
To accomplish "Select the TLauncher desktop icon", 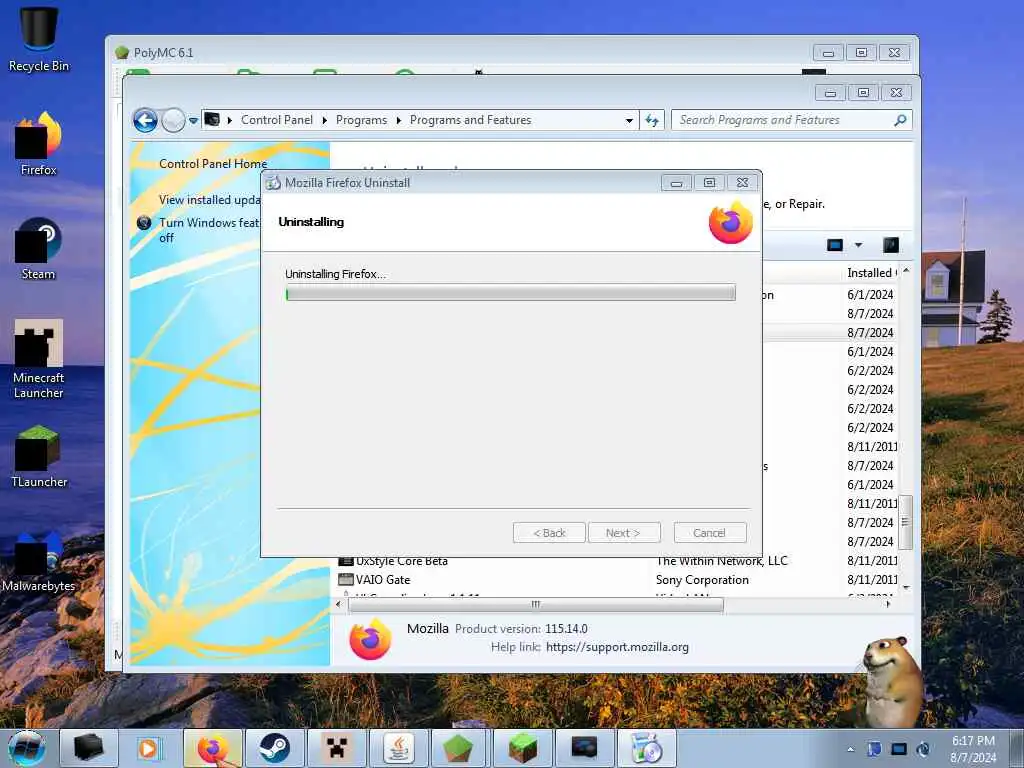I will point(39,456).
